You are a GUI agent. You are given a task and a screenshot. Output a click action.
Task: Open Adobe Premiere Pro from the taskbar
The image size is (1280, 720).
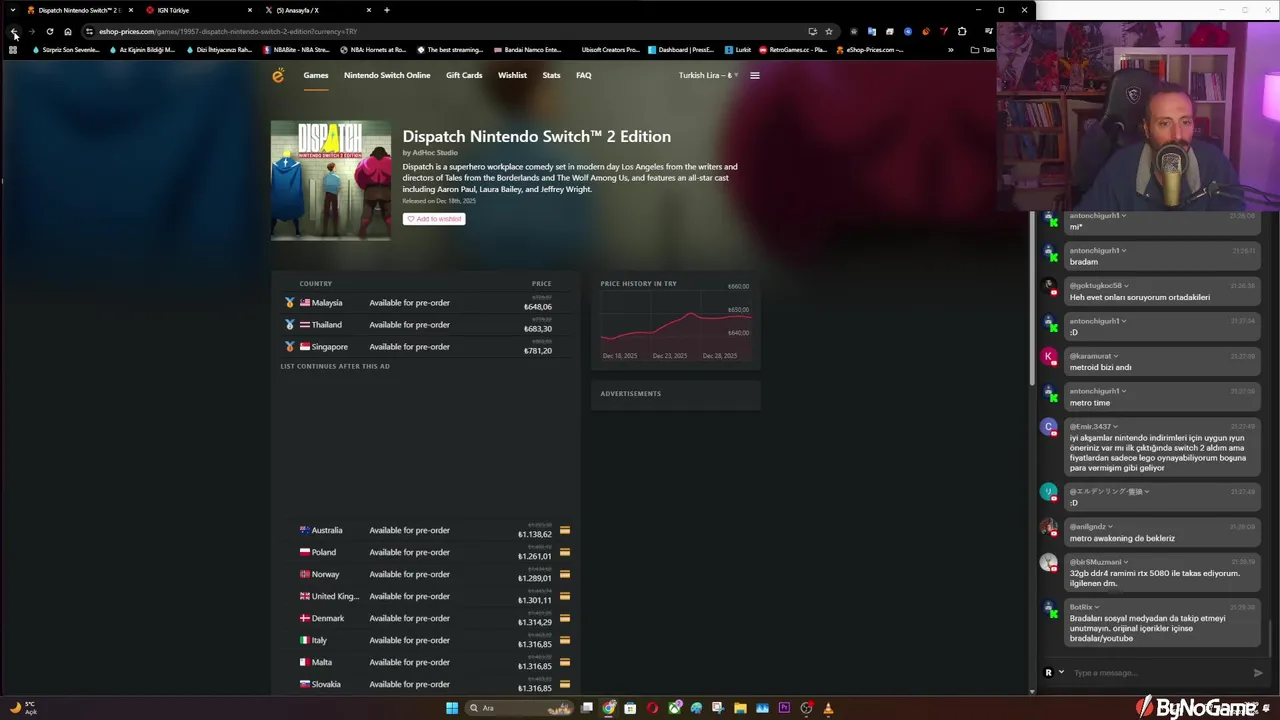tap(784, 708)
